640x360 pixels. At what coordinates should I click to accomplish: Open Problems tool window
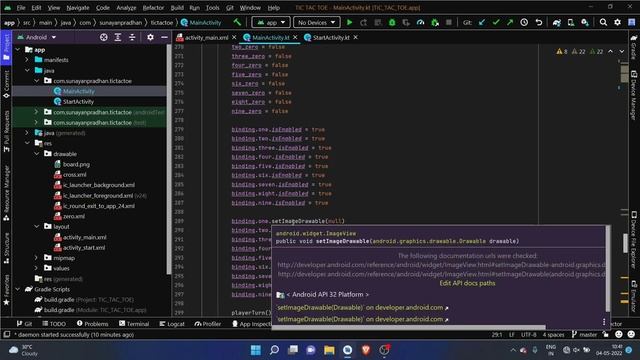pyautogui.click(x=93, y=324)
